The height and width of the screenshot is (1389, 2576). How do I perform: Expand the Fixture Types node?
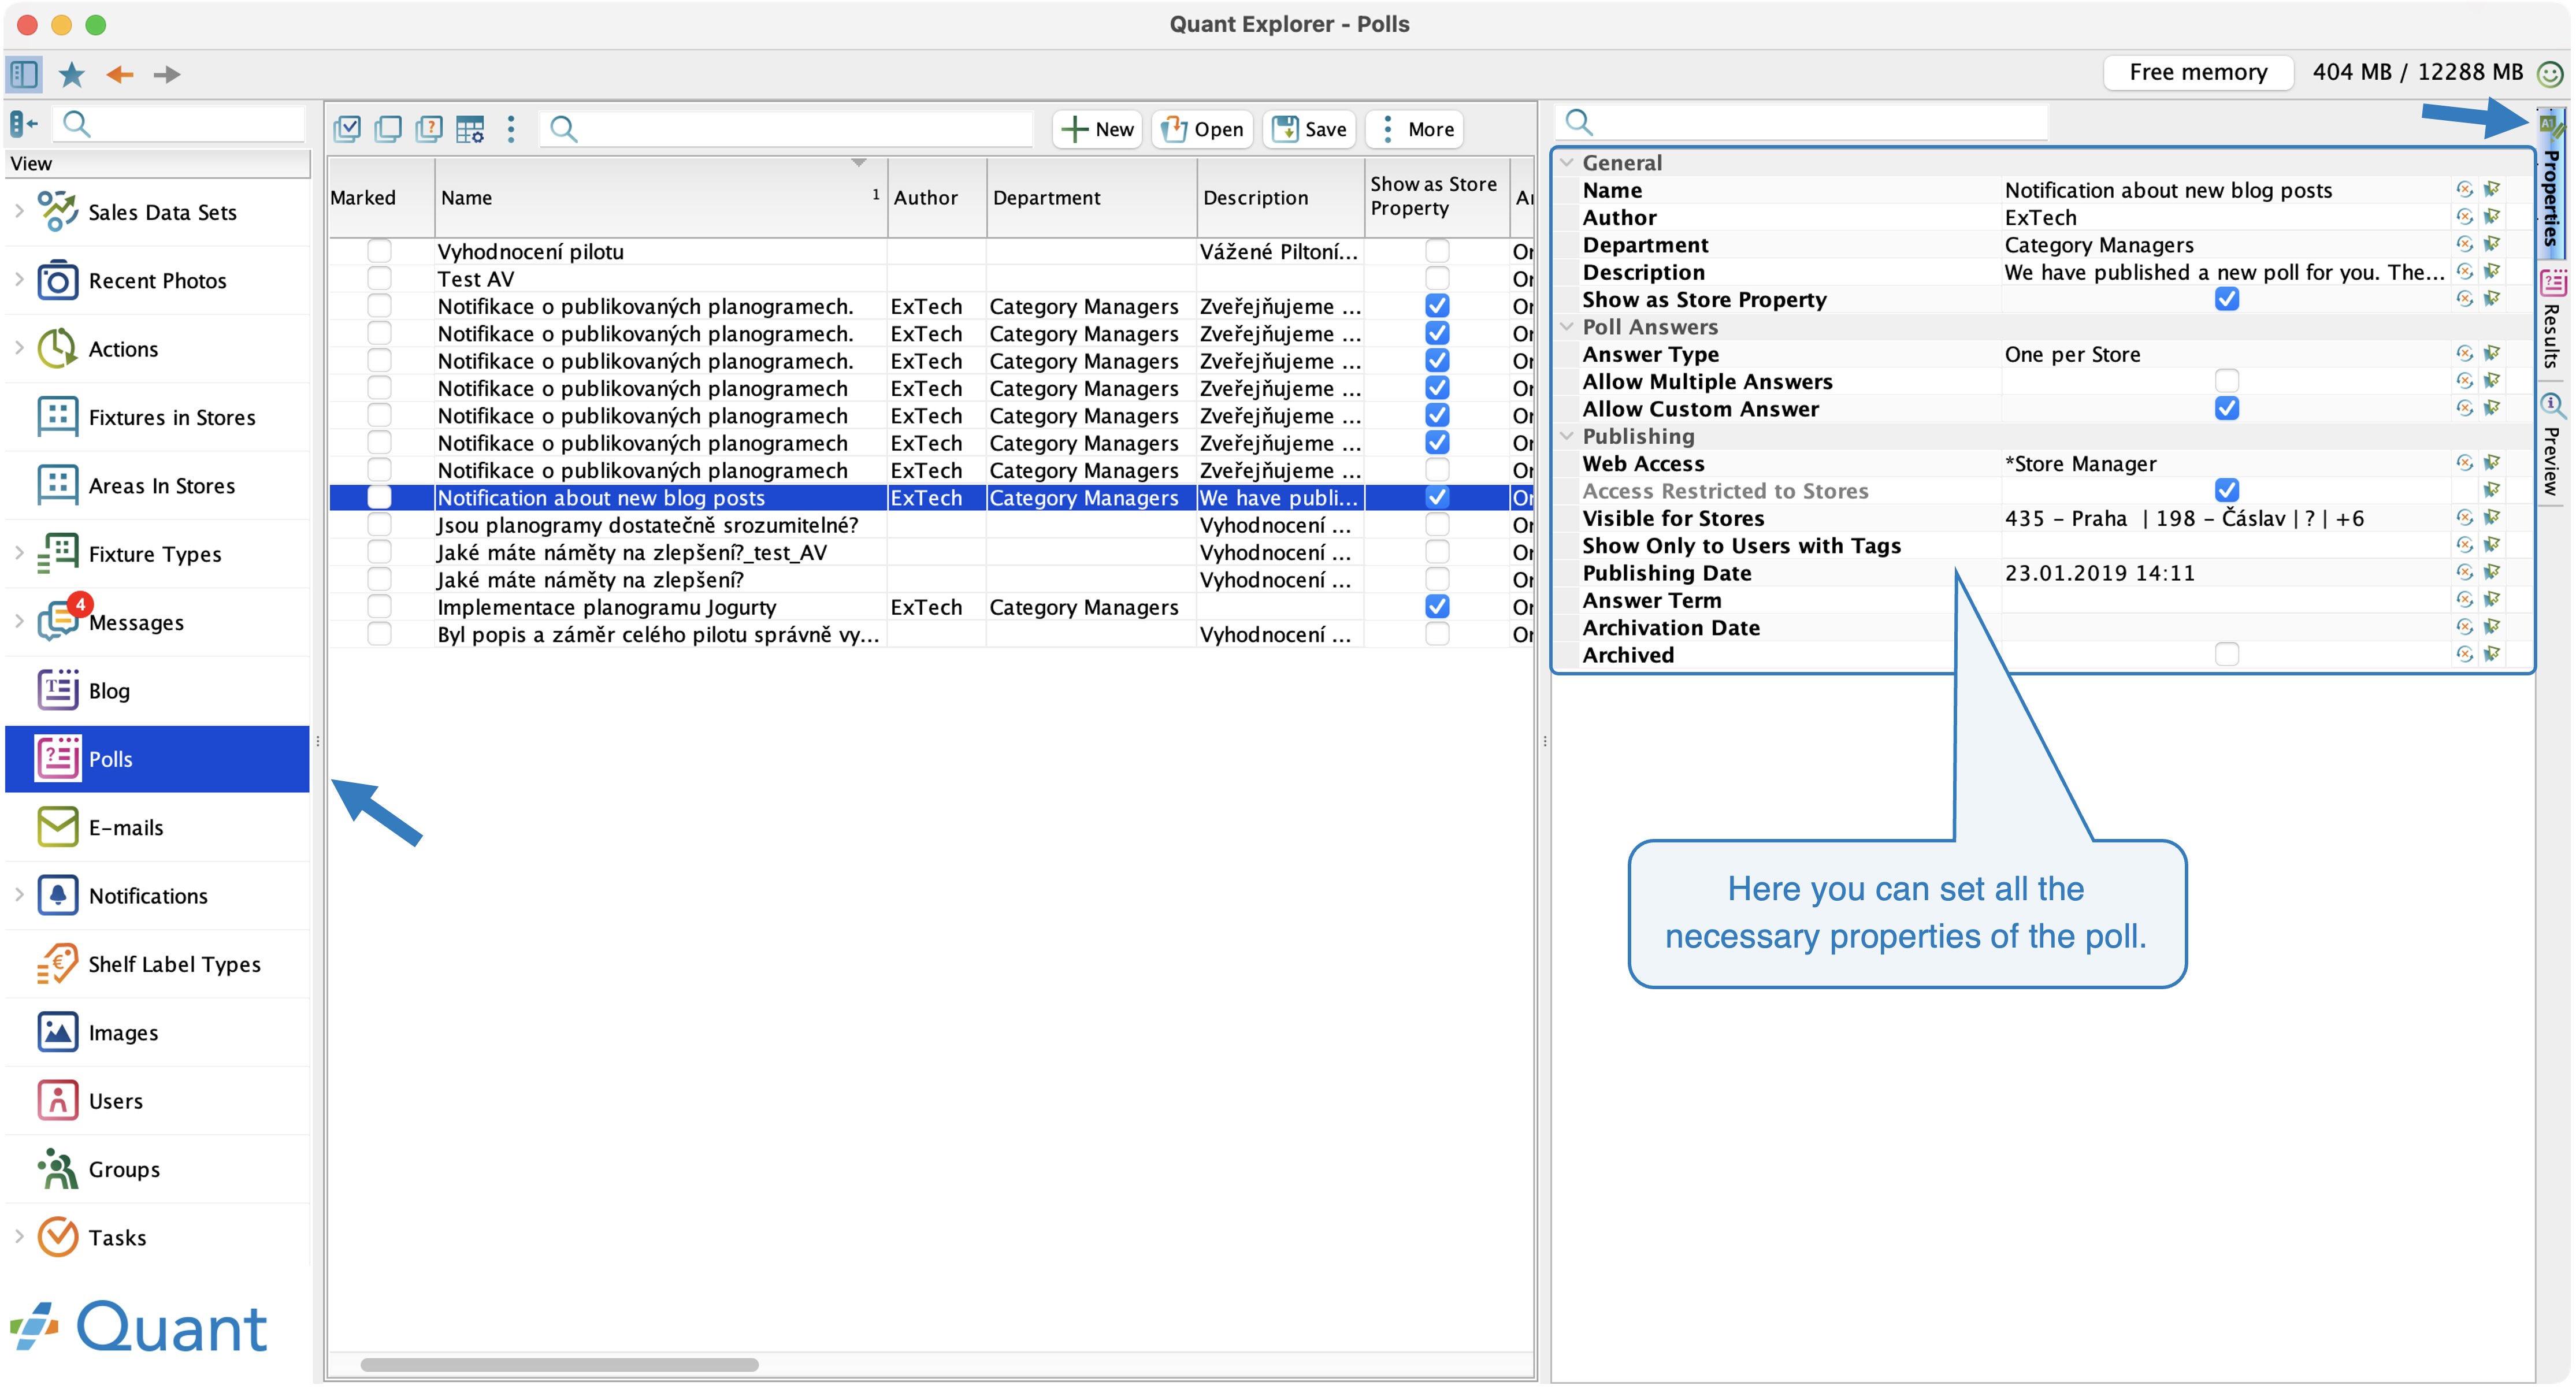tap(19, 553)
